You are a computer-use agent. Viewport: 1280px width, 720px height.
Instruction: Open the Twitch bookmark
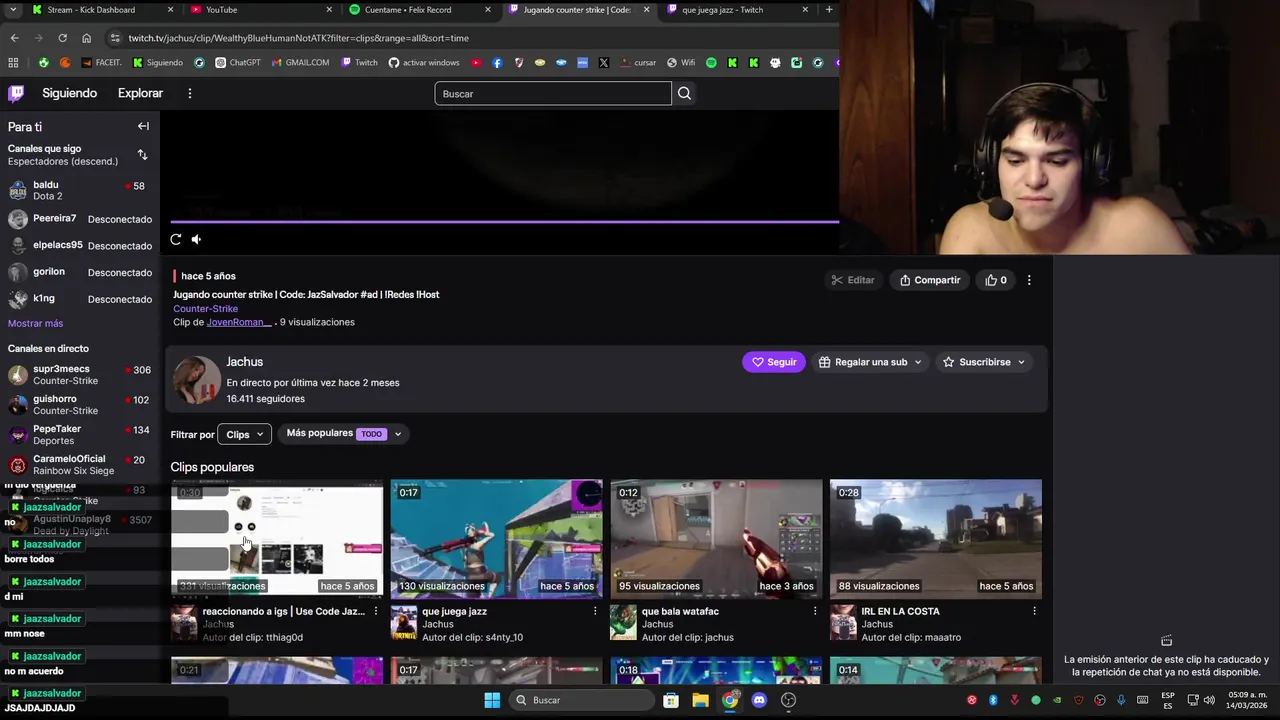[x=360, y=62]
